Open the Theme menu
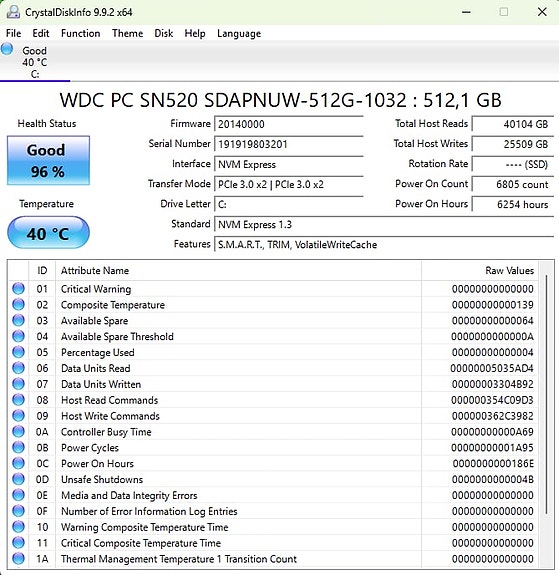 point(127,33)
